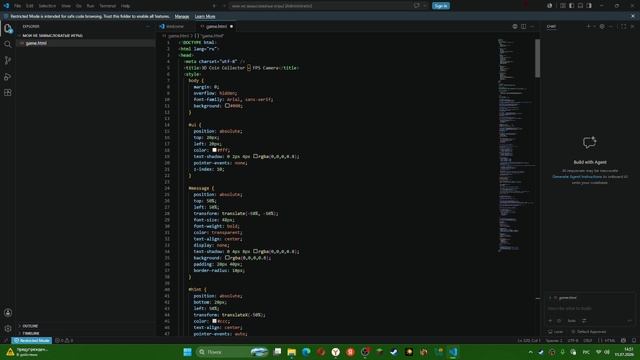Open the Help menu
Screen dimensions: 640x360
coord(125,6)
